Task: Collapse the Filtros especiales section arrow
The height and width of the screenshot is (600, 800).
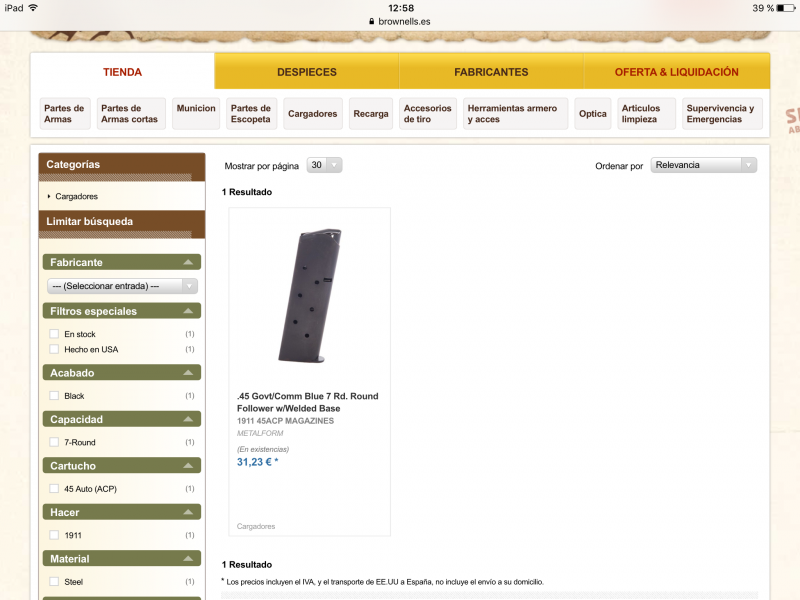Action: (188, 311)
